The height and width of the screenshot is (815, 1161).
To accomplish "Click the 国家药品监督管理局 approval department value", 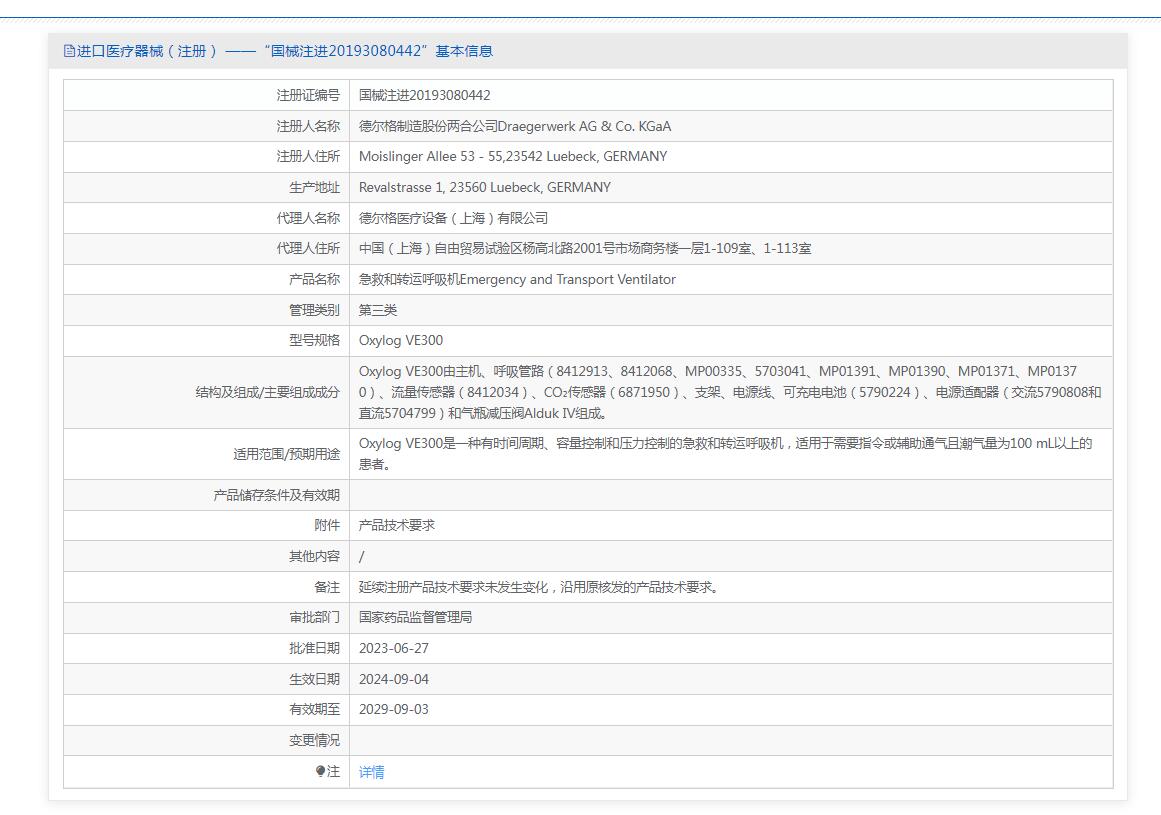I will click(x=415, y=617).
